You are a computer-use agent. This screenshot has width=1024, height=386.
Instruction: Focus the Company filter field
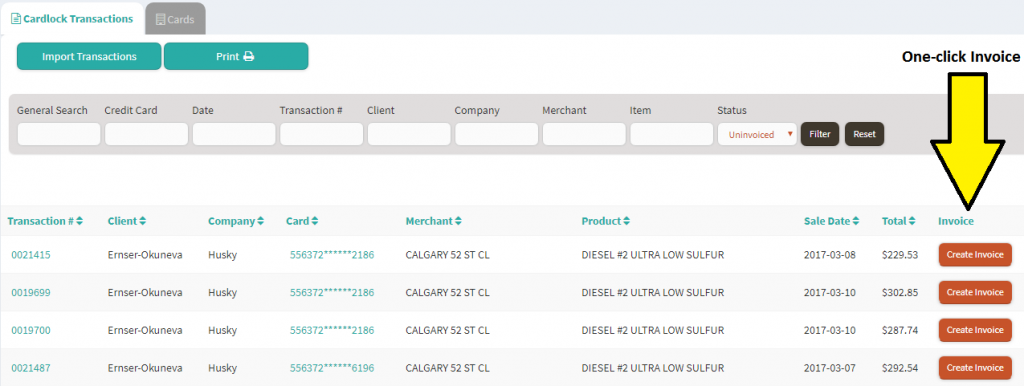click(496, 134)
